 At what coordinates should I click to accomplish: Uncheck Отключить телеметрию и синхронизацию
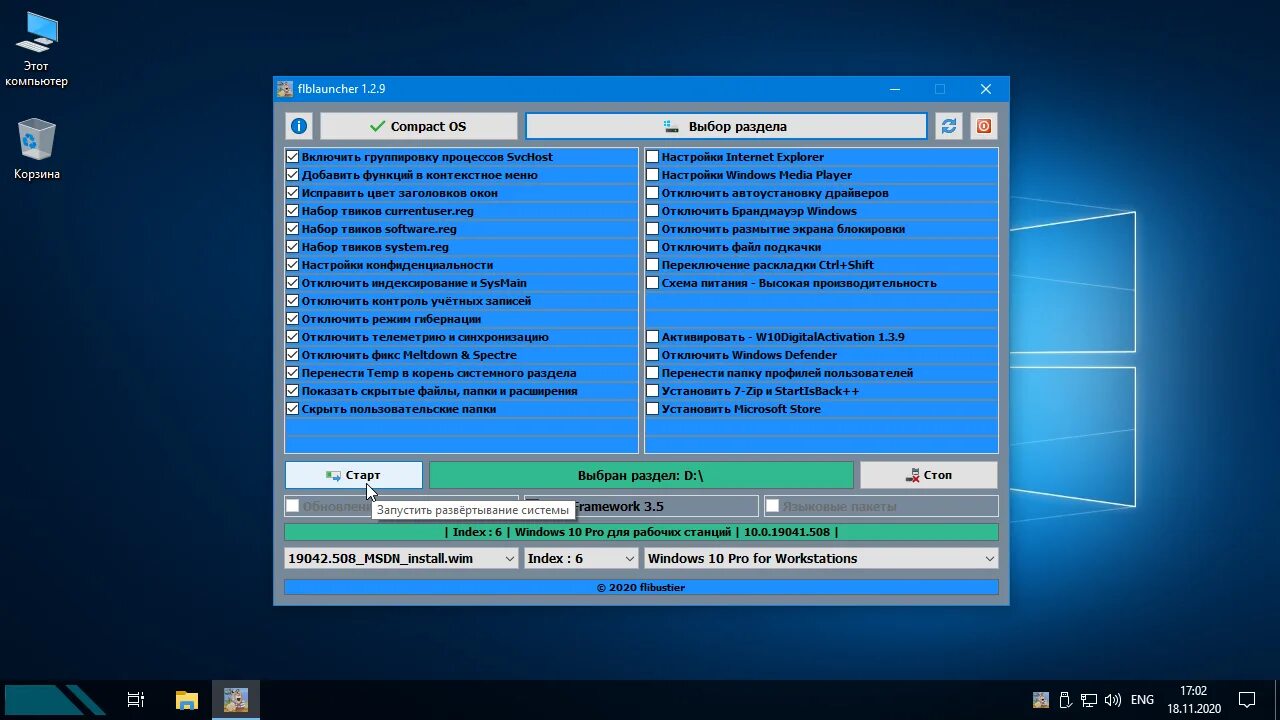coord(293,337)
